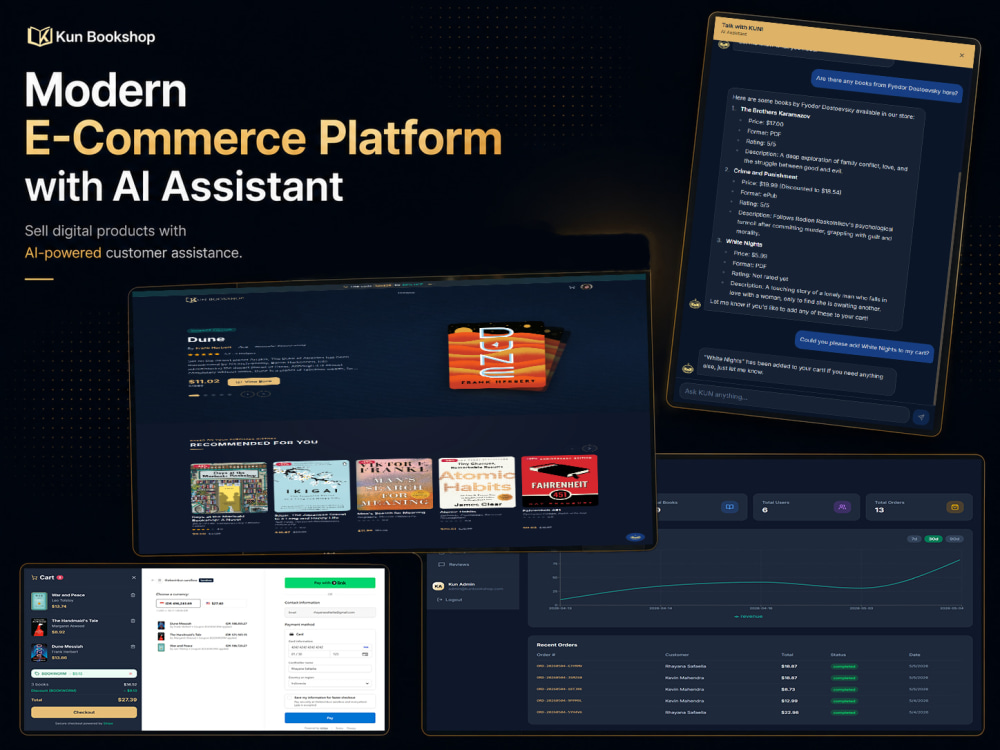
Task: Remove the BOOKWORM coupon tag
Action: tap(131, 673)
